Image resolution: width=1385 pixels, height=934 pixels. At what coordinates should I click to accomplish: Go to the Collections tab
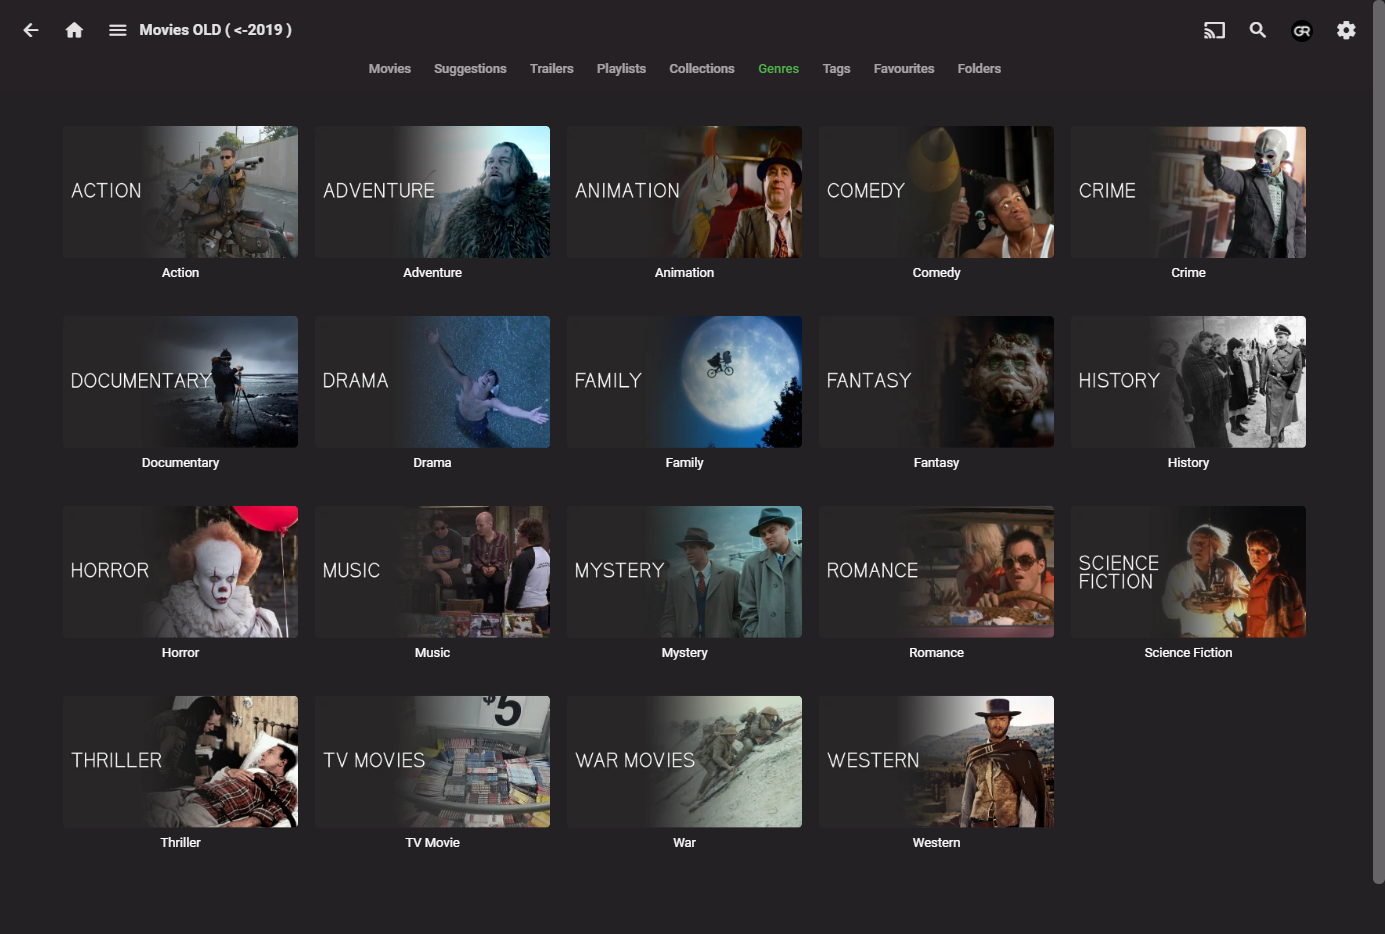click(x=702, y=69)
